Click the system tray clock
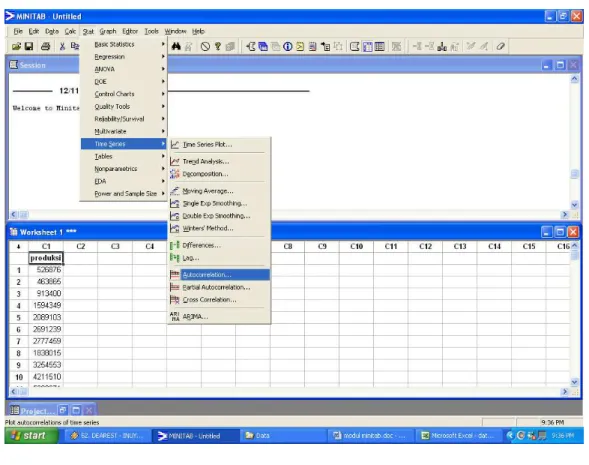This screenshot has height=465, width=589. (563, 435)
